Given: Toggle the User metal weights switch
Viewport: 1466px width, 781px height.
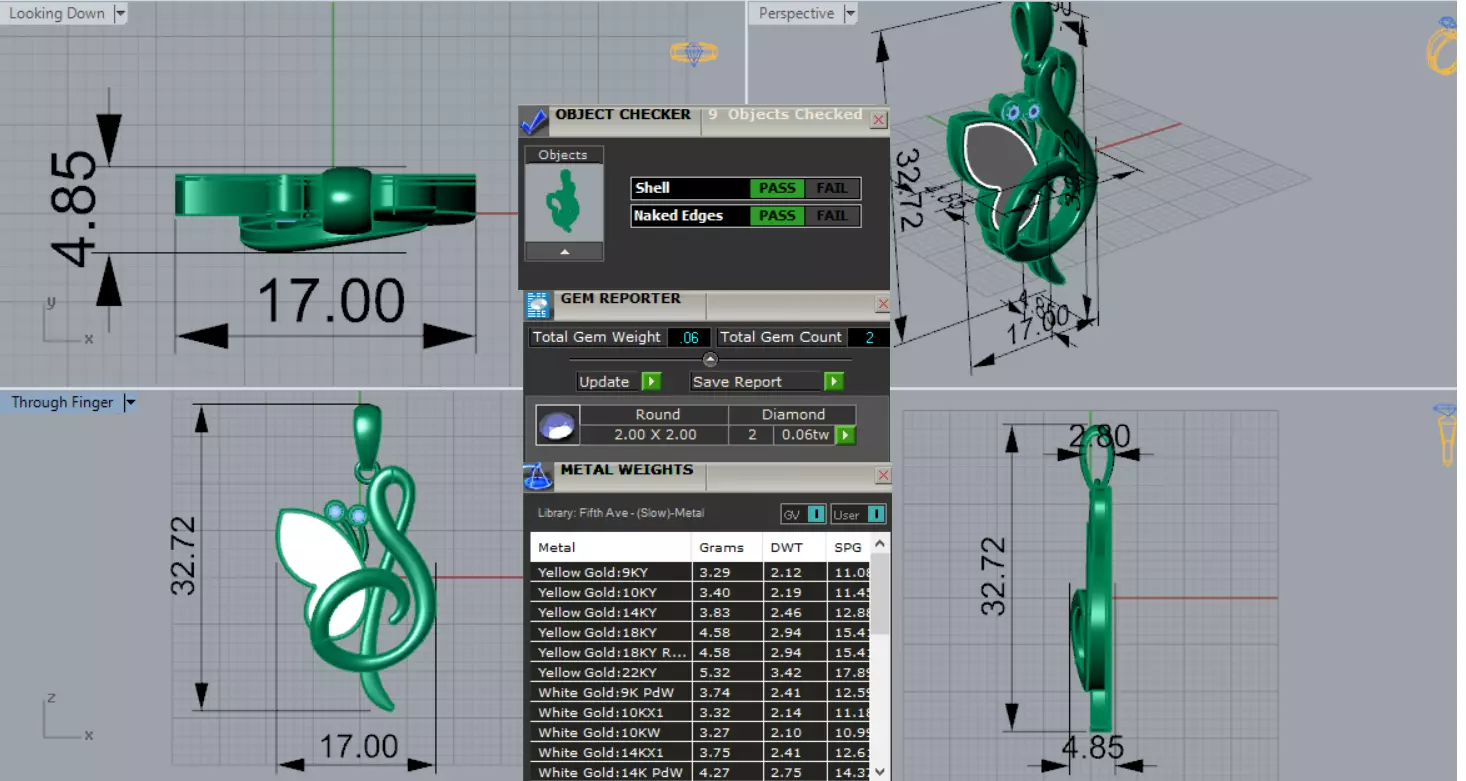Looking at the screenshot, I should click(876, 514).
